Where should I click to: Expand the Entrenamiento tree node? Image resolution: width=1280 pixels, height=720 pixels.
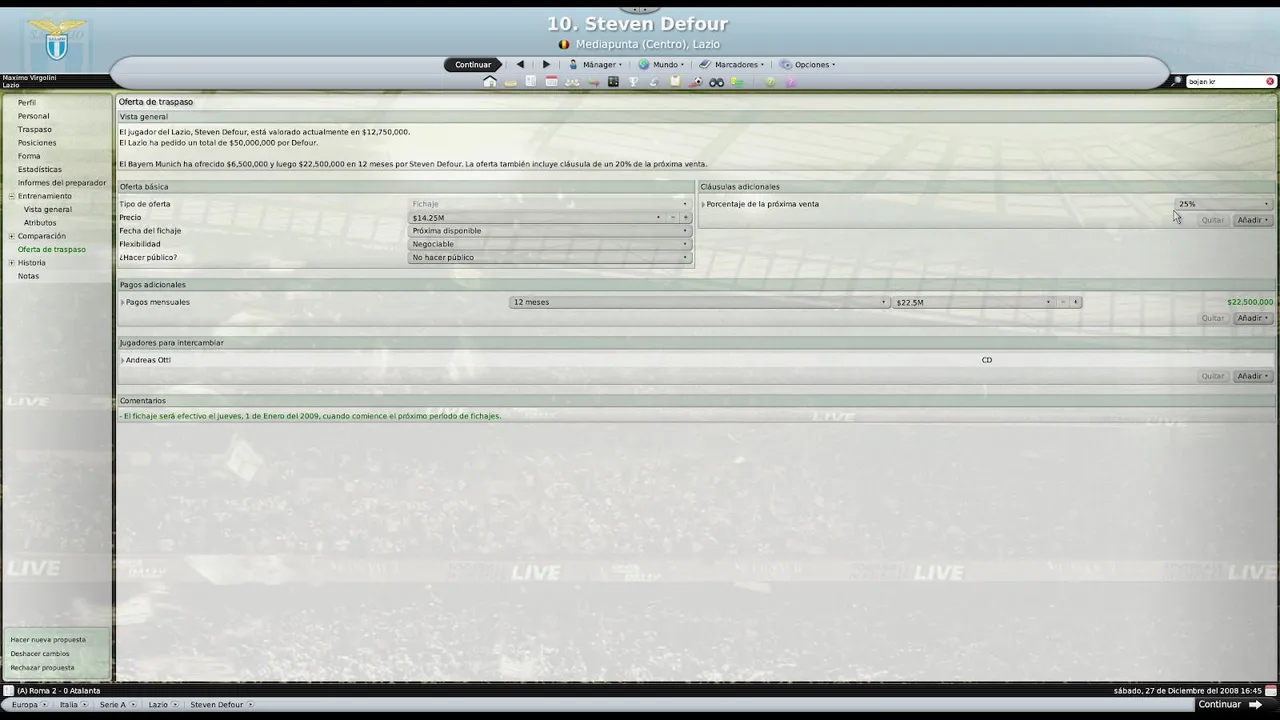tap(12, 196)
